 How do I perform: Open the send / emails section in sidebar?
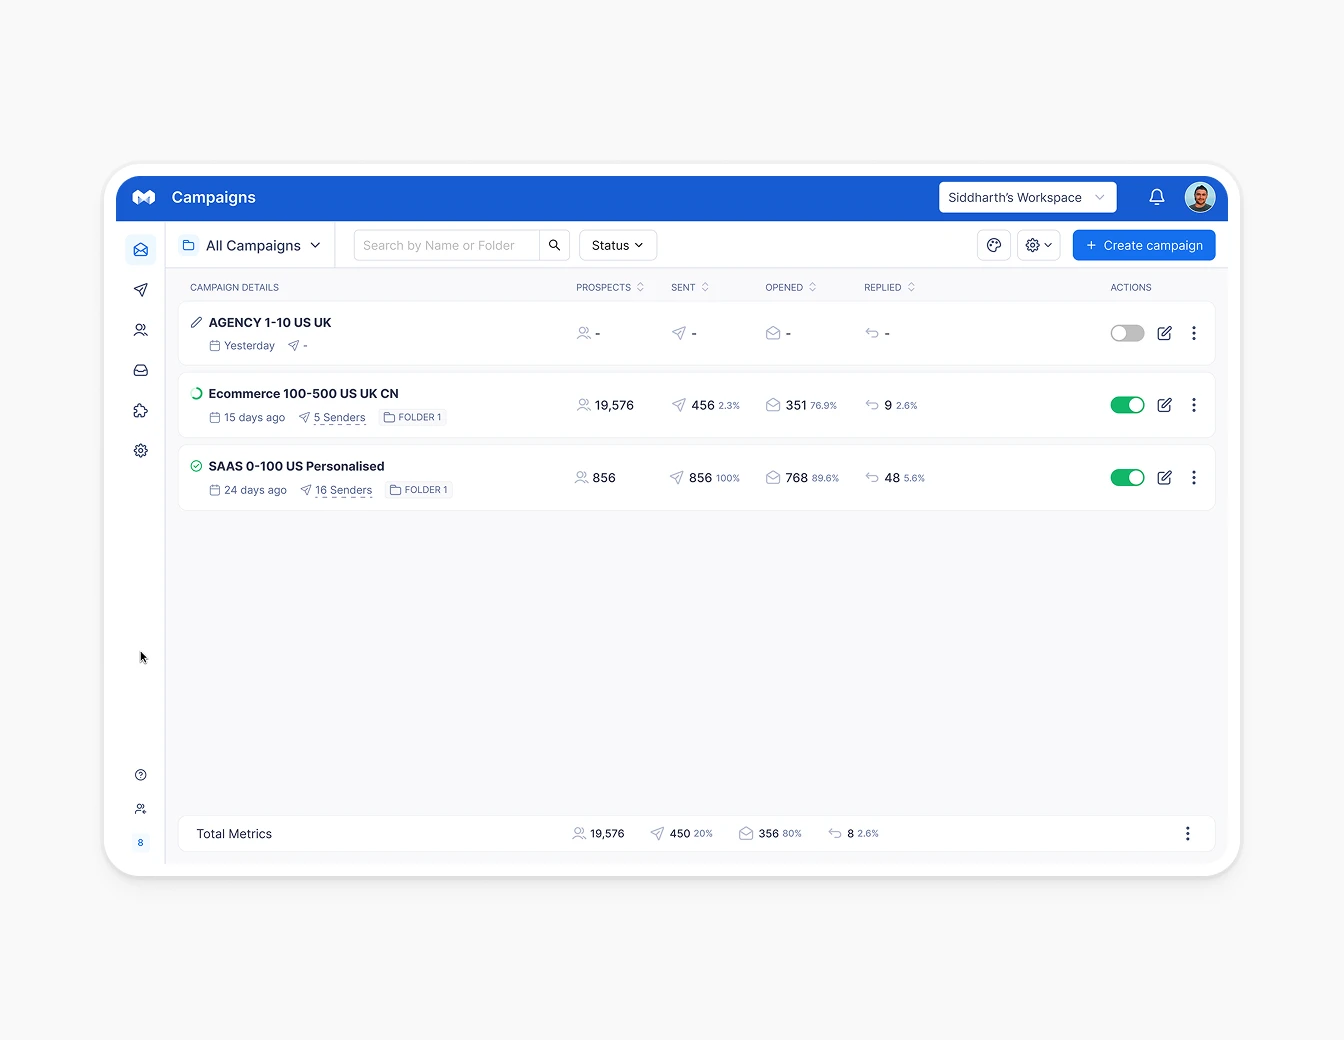(x=140, y=290)
